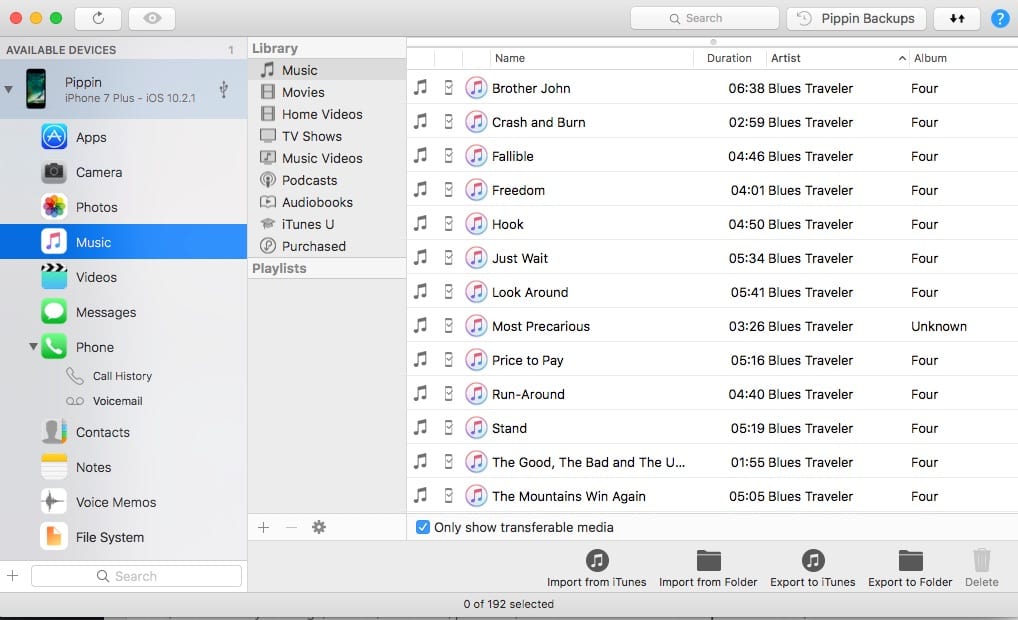This screenshot has height=620, width=1018.
Task: Select the Music section icon in sidebar
Action: [54, 242]
